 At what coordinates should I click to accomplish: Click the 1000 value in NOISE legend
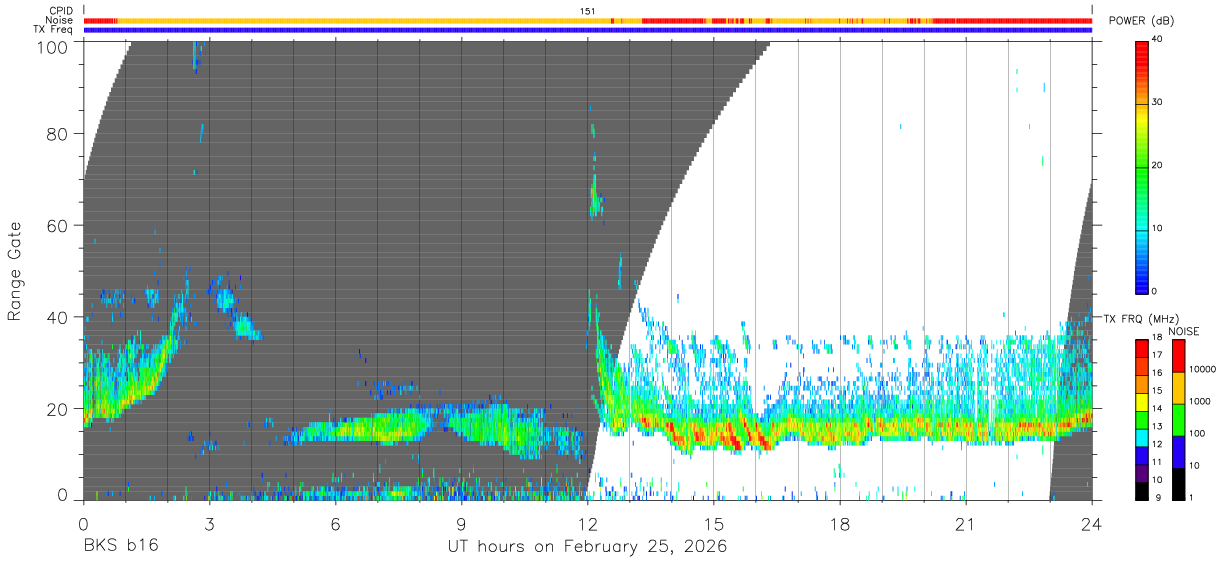point(1201,402)
